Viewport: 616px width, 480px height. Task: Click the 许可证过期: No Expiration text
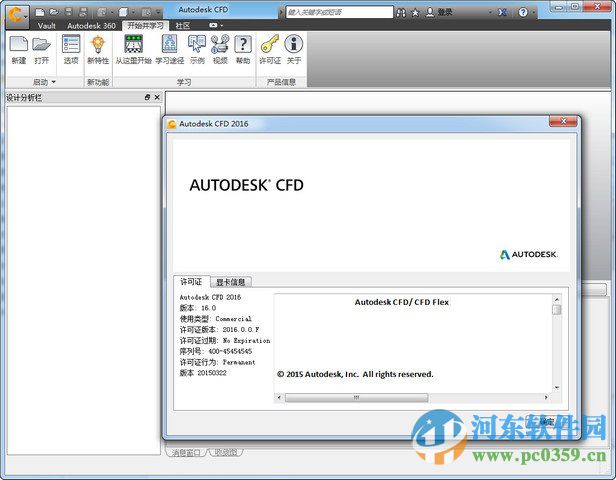coord(225,340)
